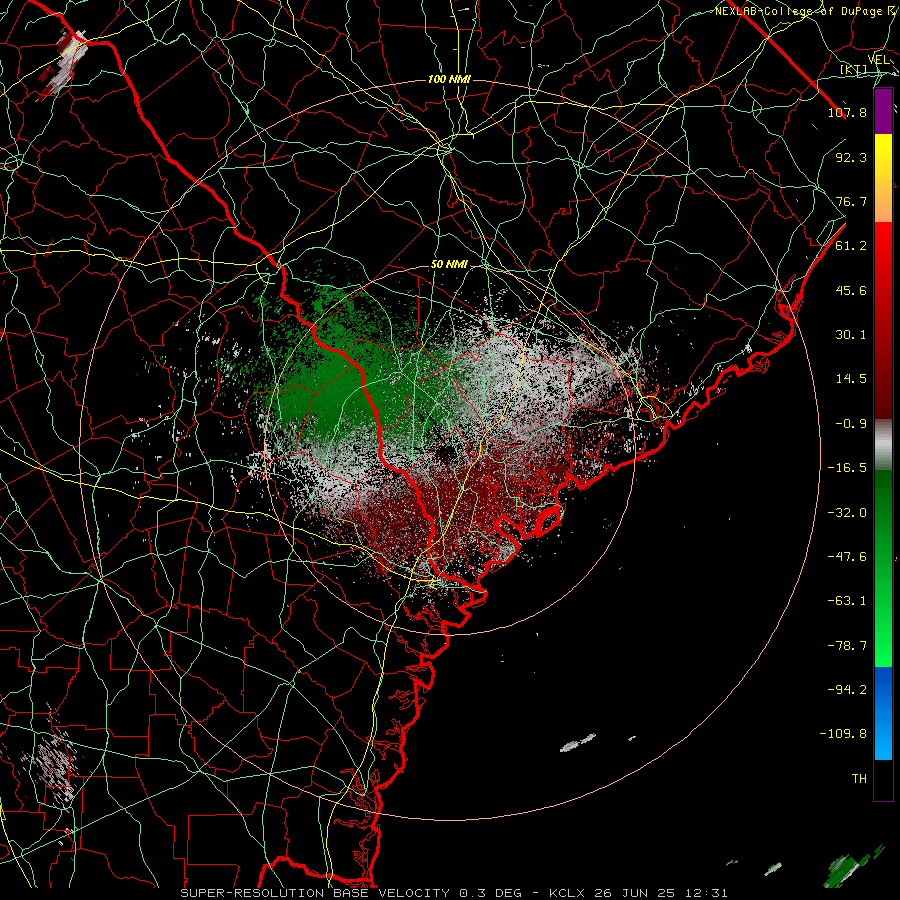Click the 45.6 value on velocity scale
900x900 pixels.
pyautogui.click(x=851, y=290)
